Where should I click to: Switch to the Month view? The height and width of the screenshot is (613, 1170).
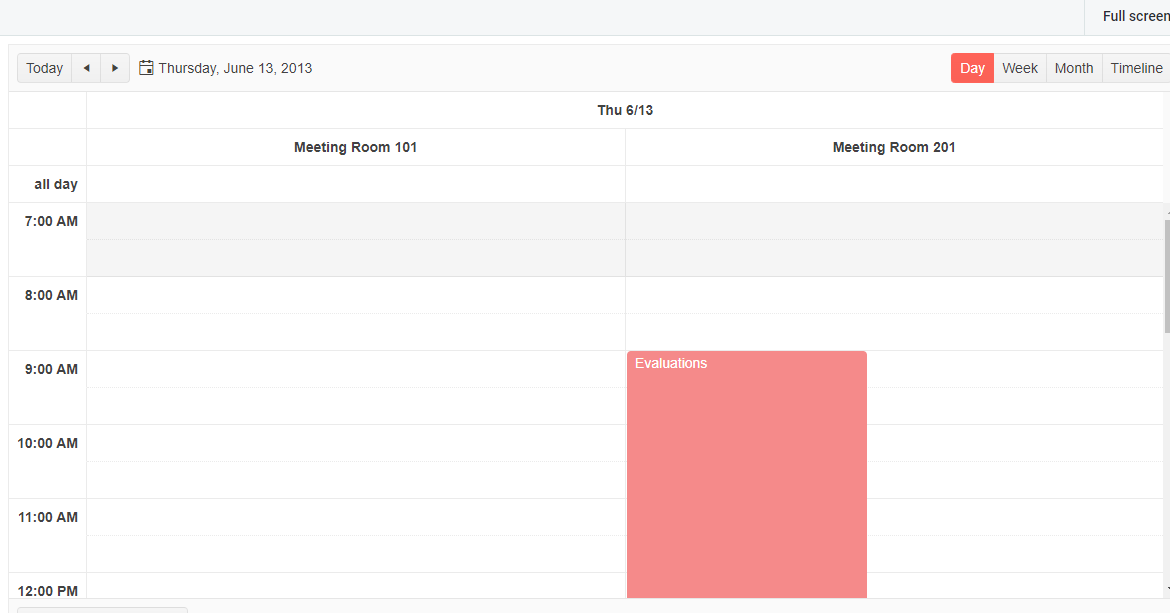tap(1074, 68)
